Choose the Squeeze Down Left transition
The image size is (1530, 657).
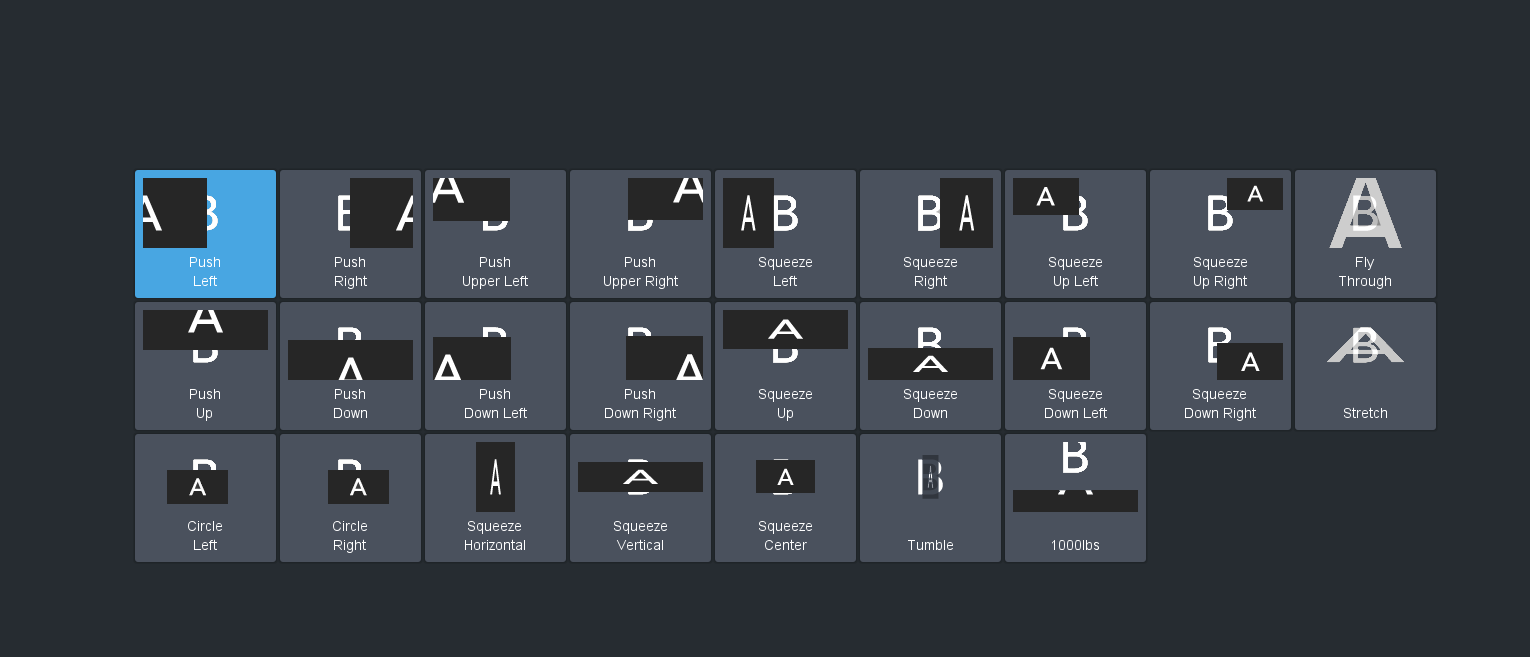[x=1075, y=366]
